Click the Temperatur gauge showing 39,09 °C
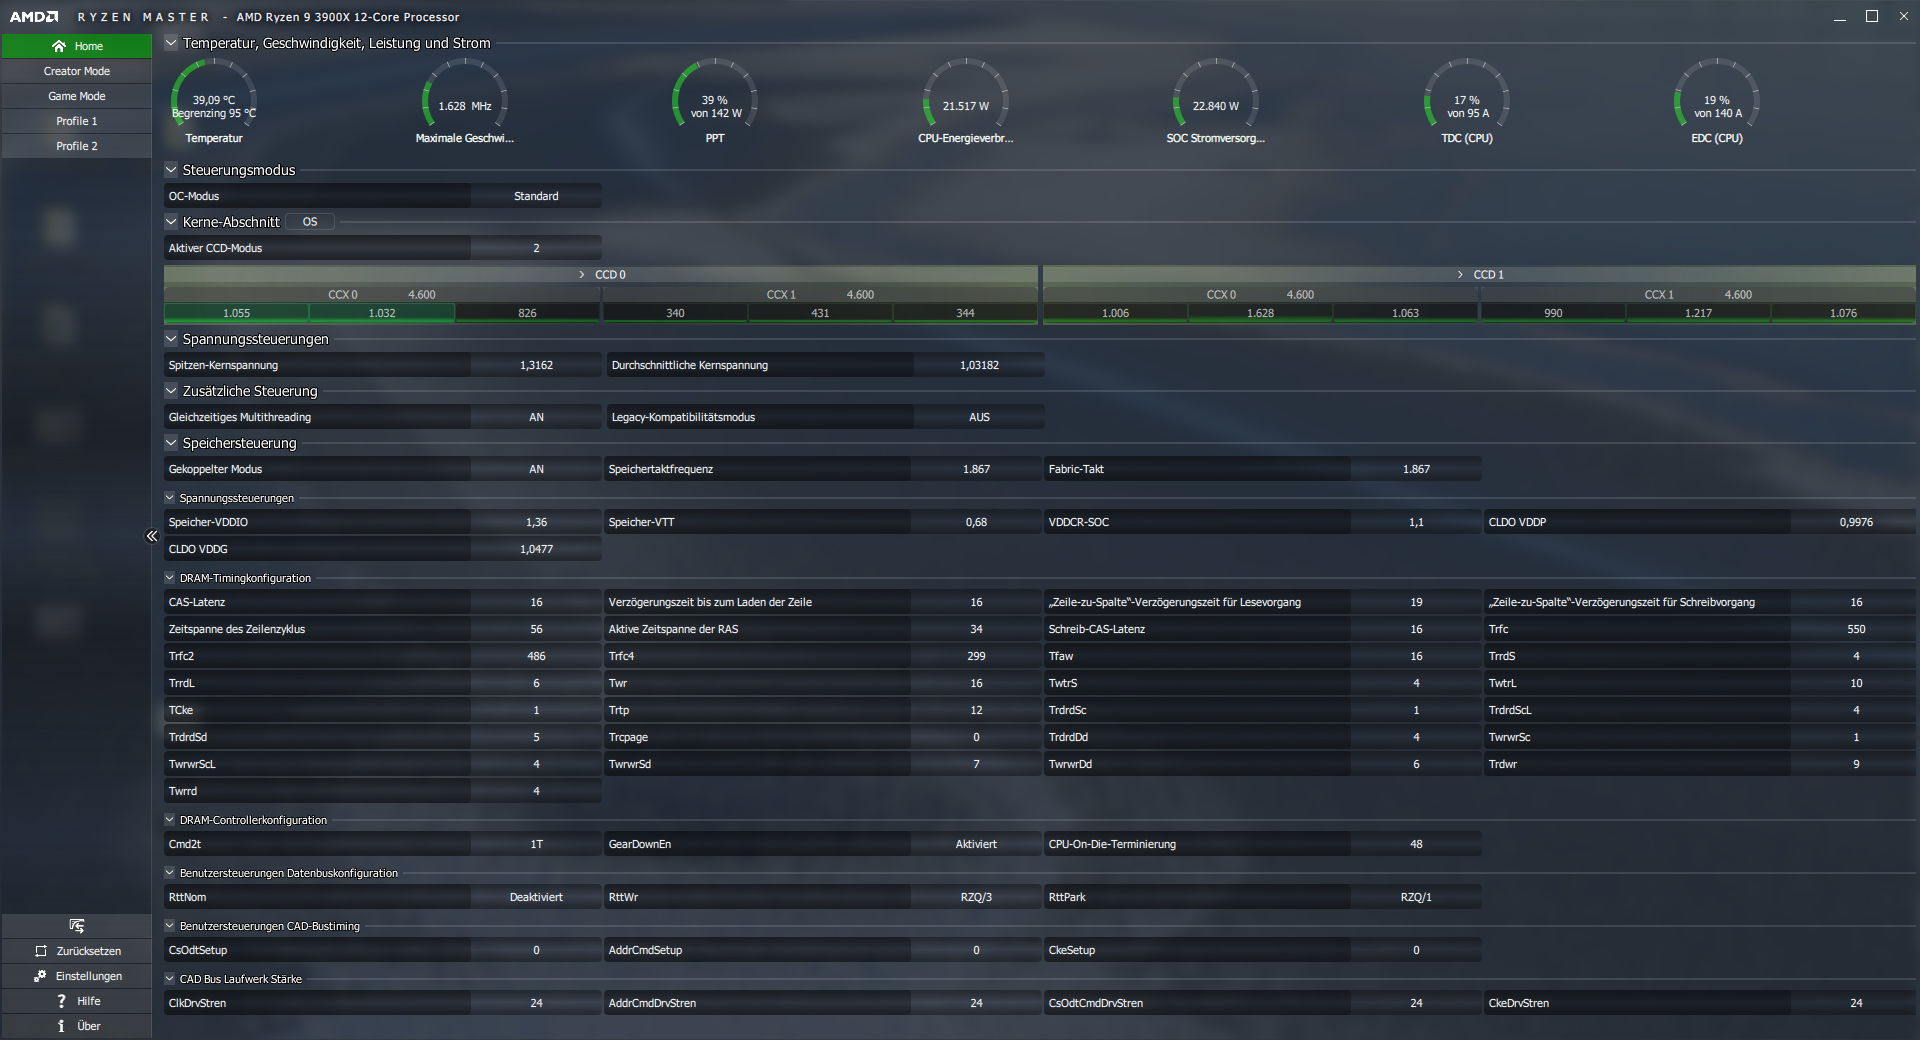Image resolution: width=1920 pixels, height=1040 pixels. coord(214,101)
